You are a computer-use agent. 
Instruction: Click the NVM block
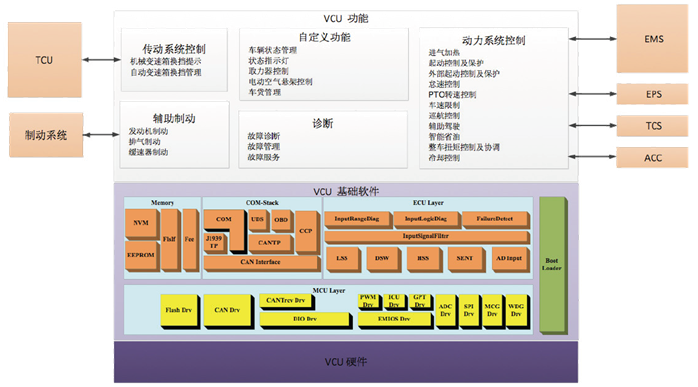142,223
